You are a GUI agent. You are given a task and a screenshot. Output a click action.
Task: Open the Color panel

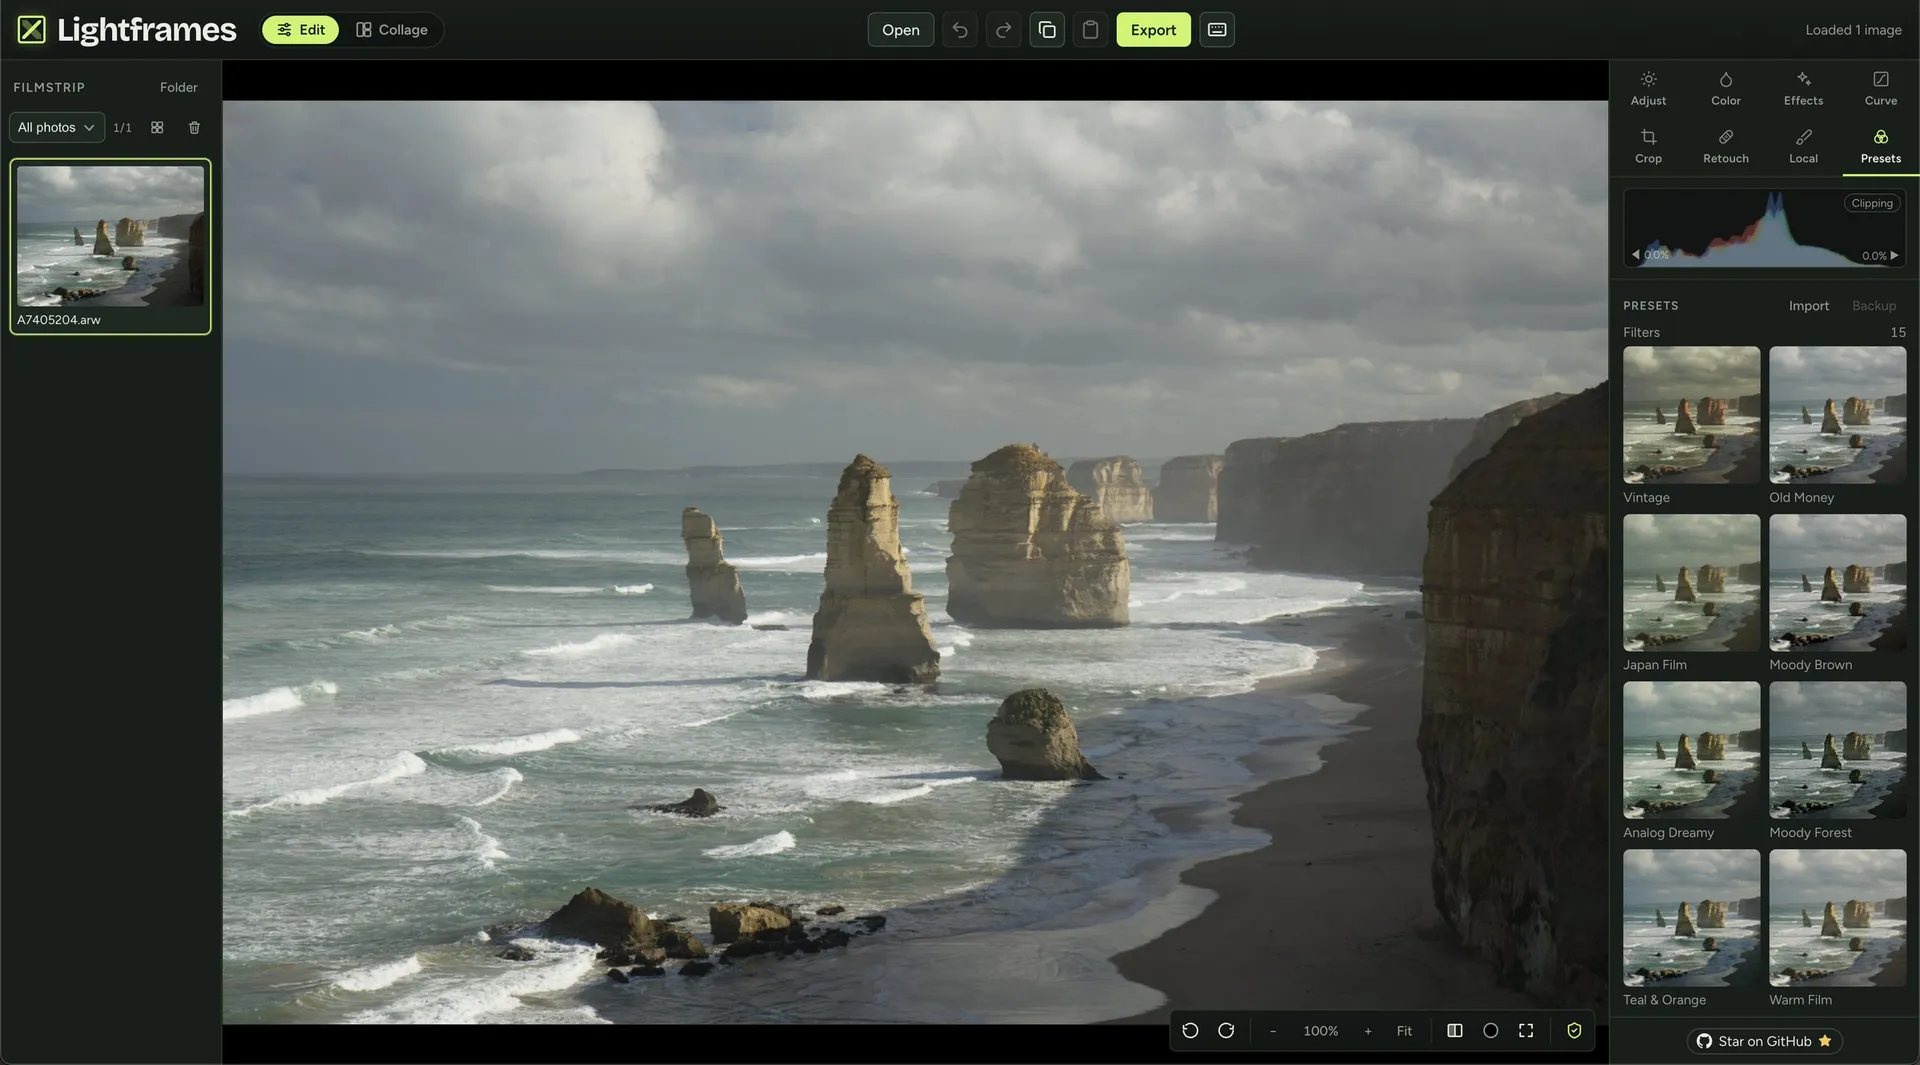[x=1726, y=88]
